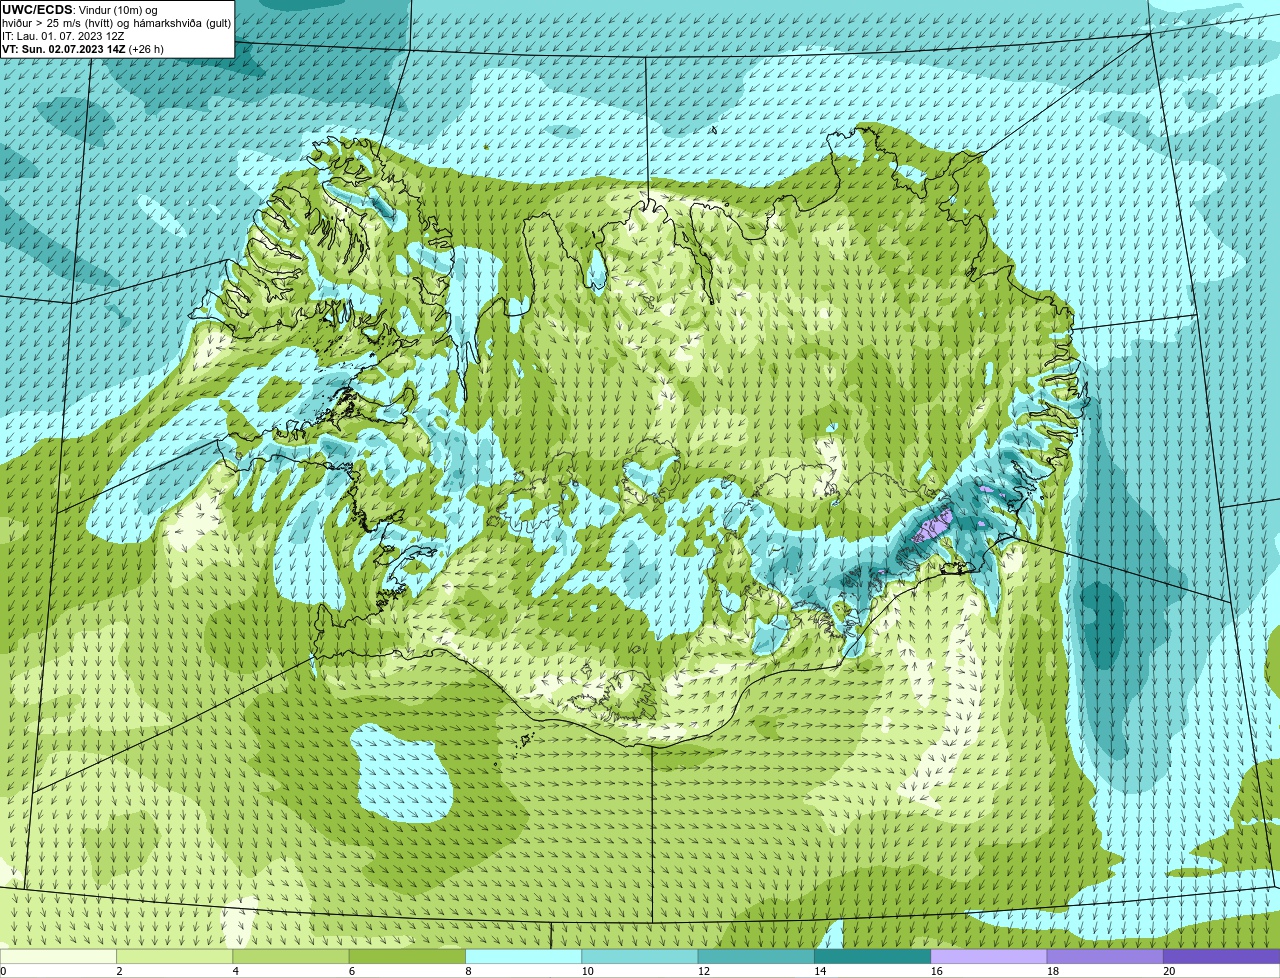Click the 'IT: Lau. 01. 07. 2023 12Z' line
1280x978 pixels.
point(63,36)
